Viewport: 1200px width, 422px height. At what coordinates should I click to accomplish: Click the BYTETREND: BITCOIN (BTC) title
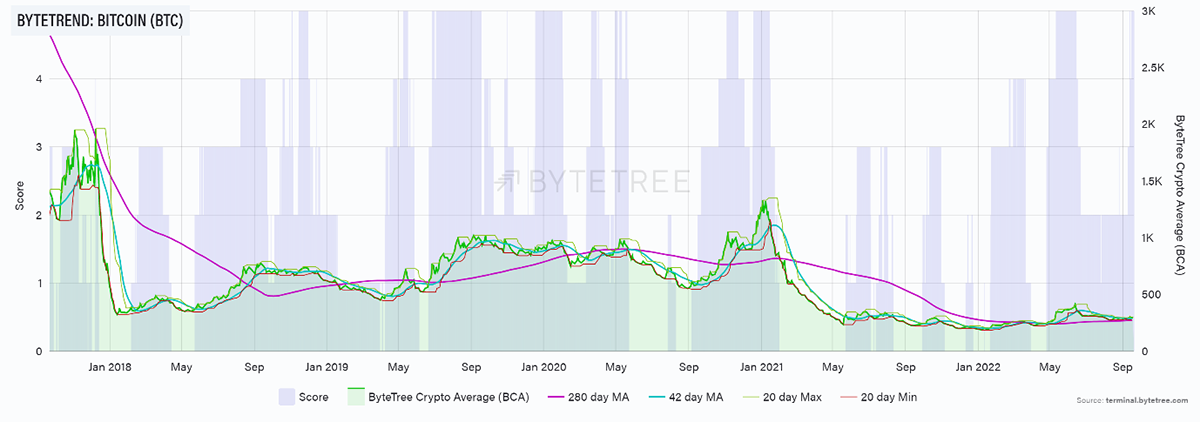click(100, 20)
